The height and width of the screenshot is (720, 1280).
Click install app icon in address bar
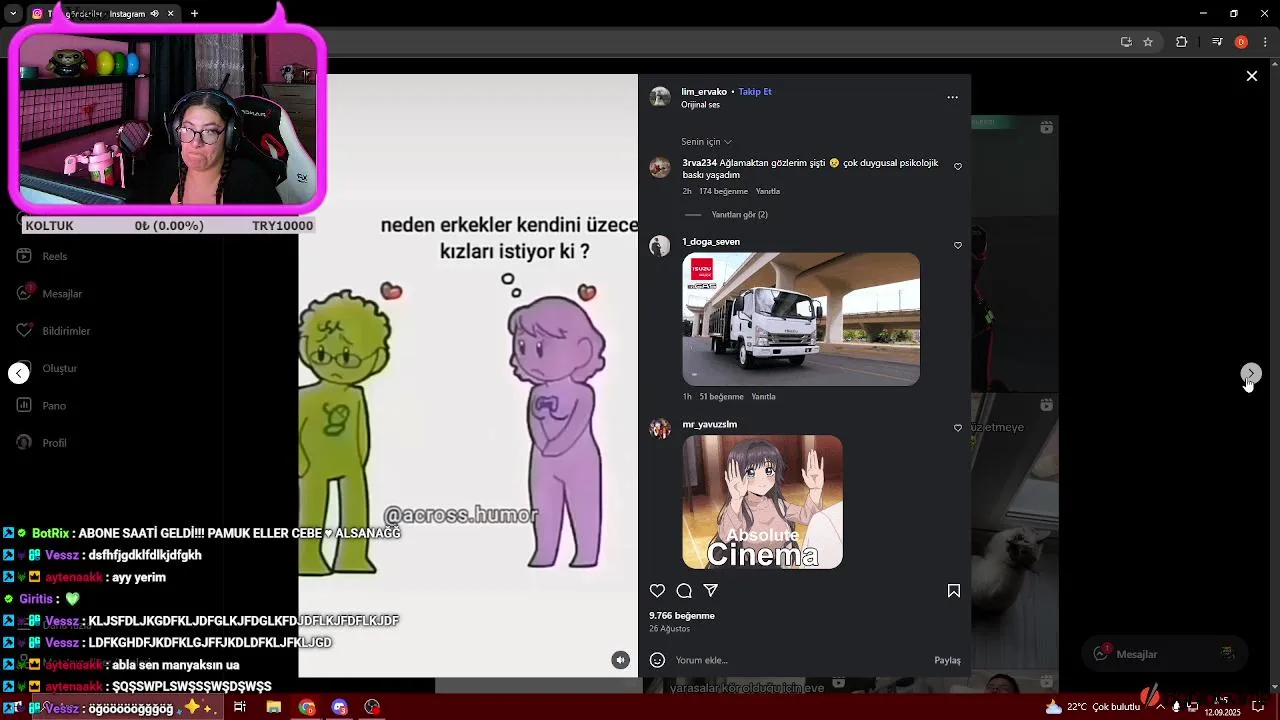coord(1126,42)
